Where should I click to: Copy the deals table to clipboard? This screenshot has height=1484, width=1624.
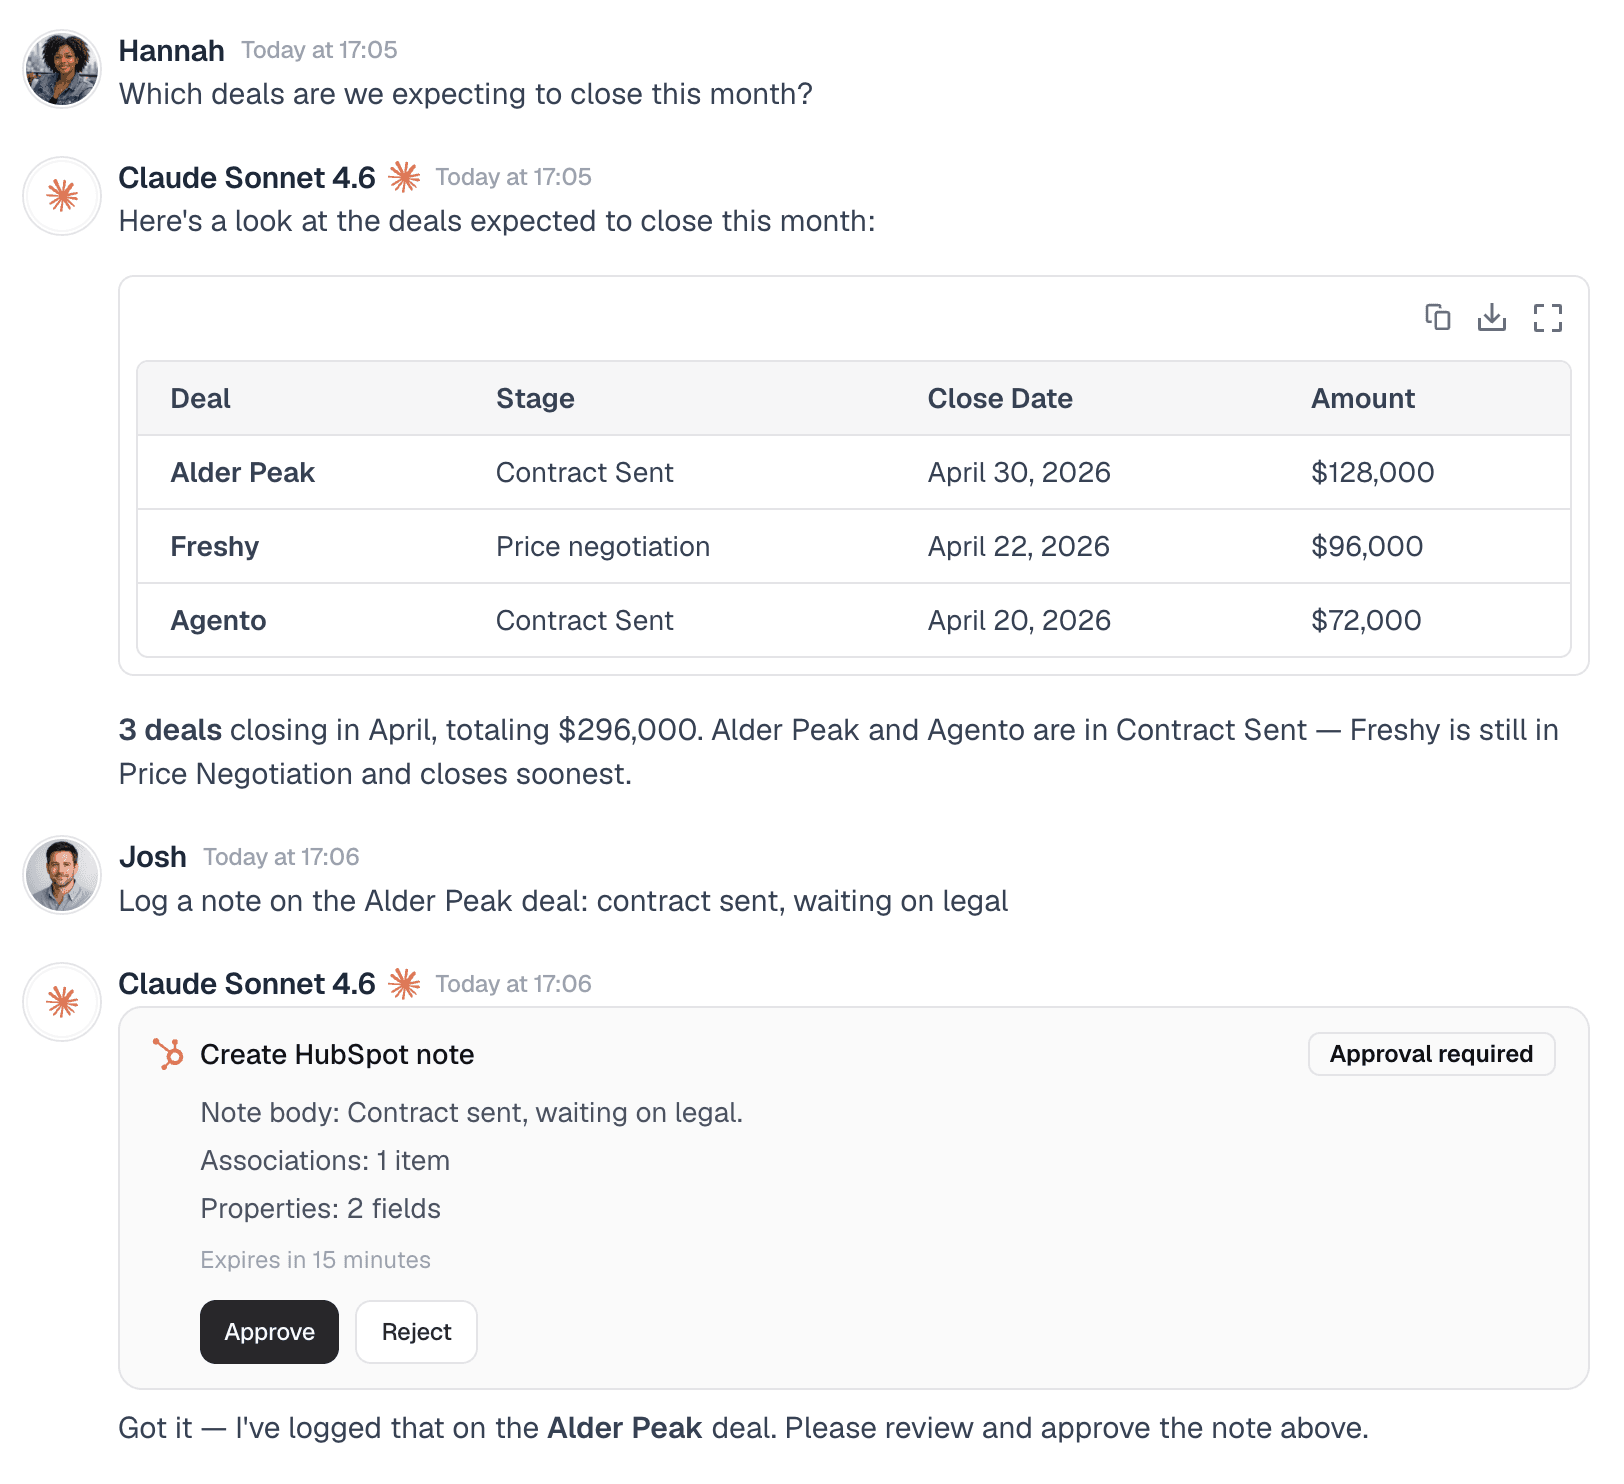(1438, 318)
